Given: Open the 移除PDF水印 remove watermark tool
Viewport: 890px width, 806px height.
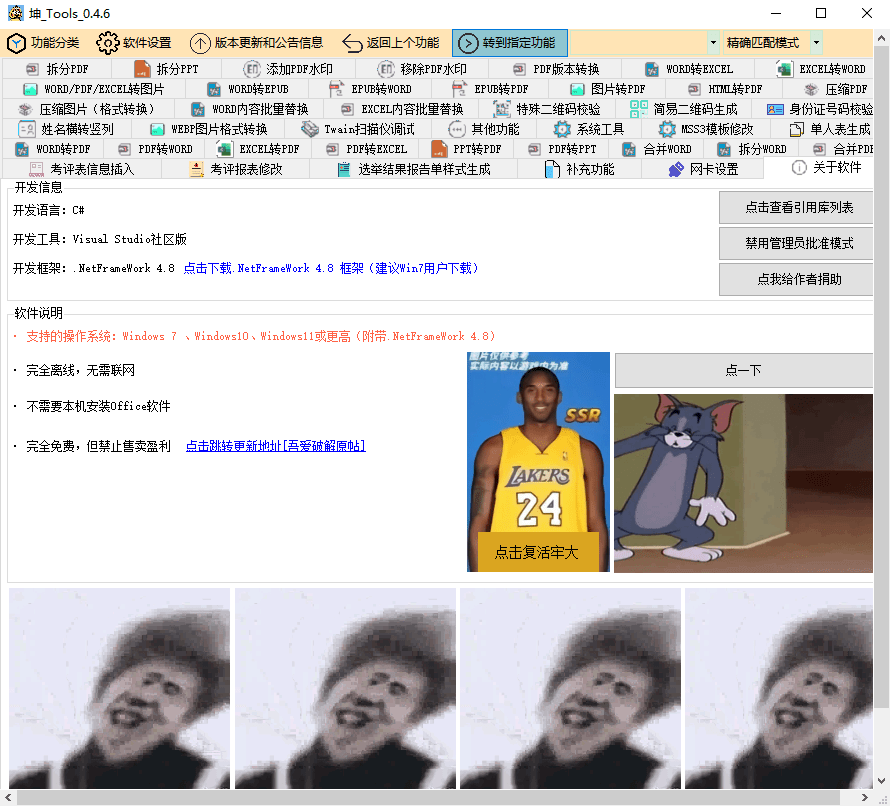Looking at the screenshot, I should [x=427, y=69].
